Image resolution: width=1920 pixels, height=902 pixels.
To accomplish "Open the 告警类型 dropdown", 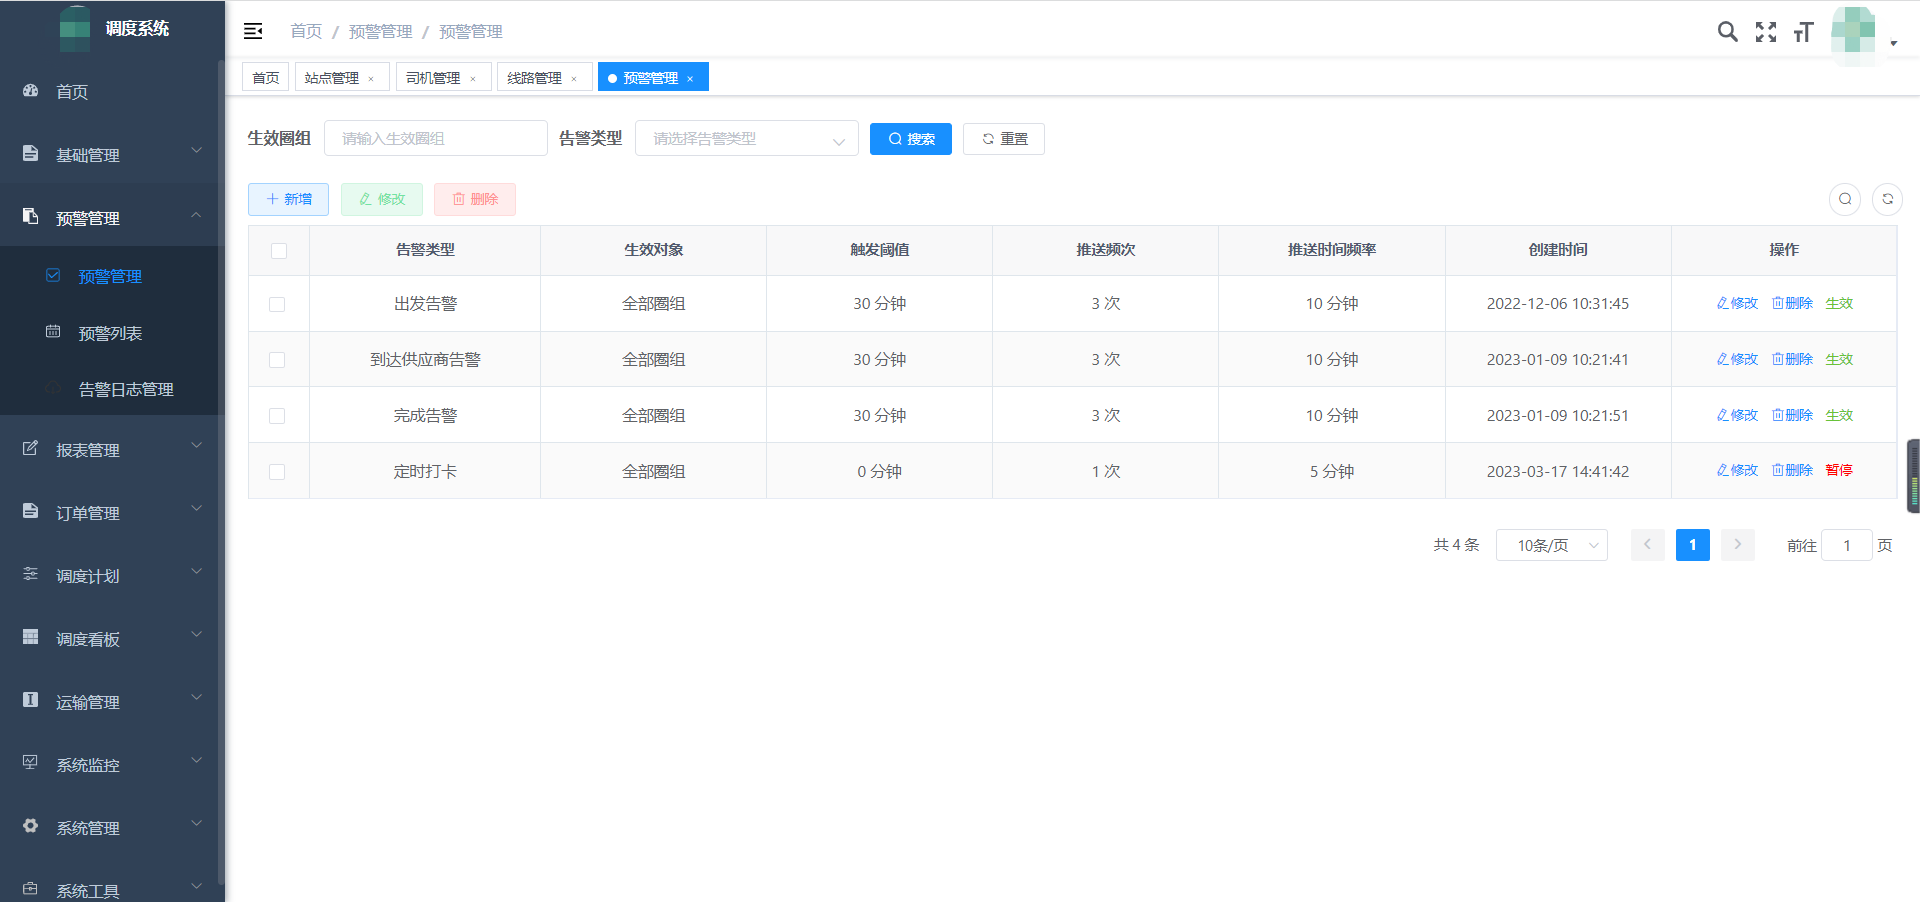I will 746,139.
